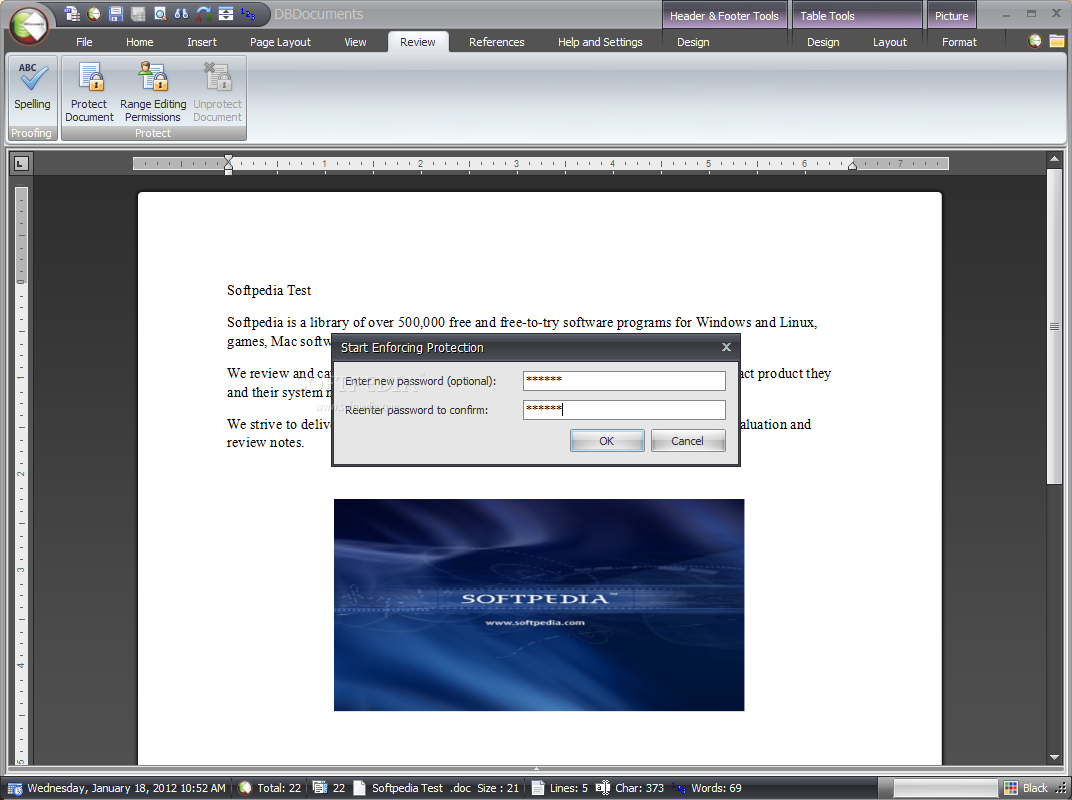The height and width of the screenshot is (800, 1072).
Task: Click the binoculars Find icon
Action: point(181,14)
